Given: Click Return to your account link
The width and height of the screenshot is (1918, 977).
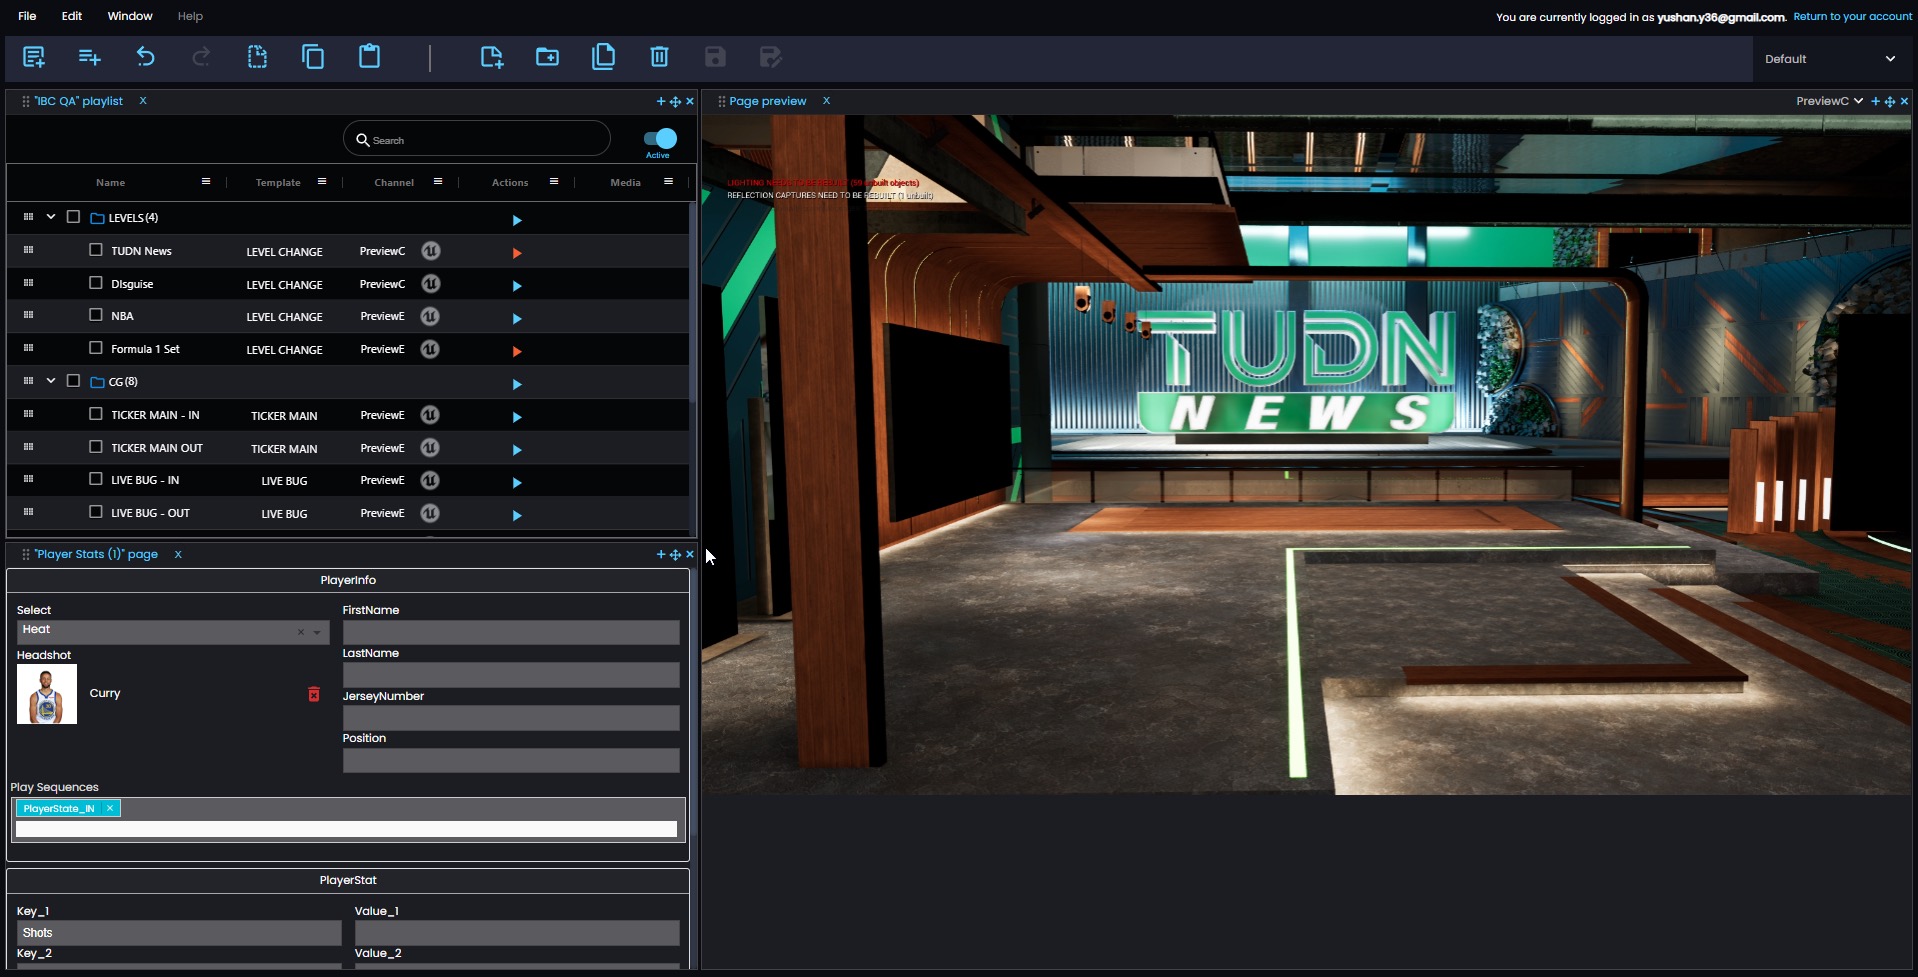Looking at the screenshot, I should click(x=1852, y=16).
